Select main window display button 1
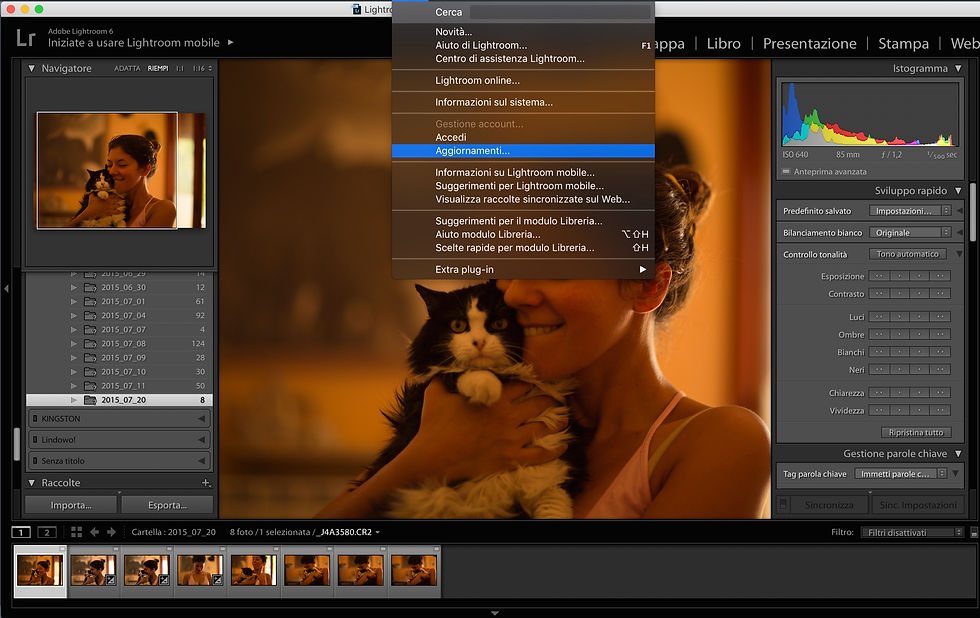The height and width of the screenshot is (618, 980). [x=21, y=532]
